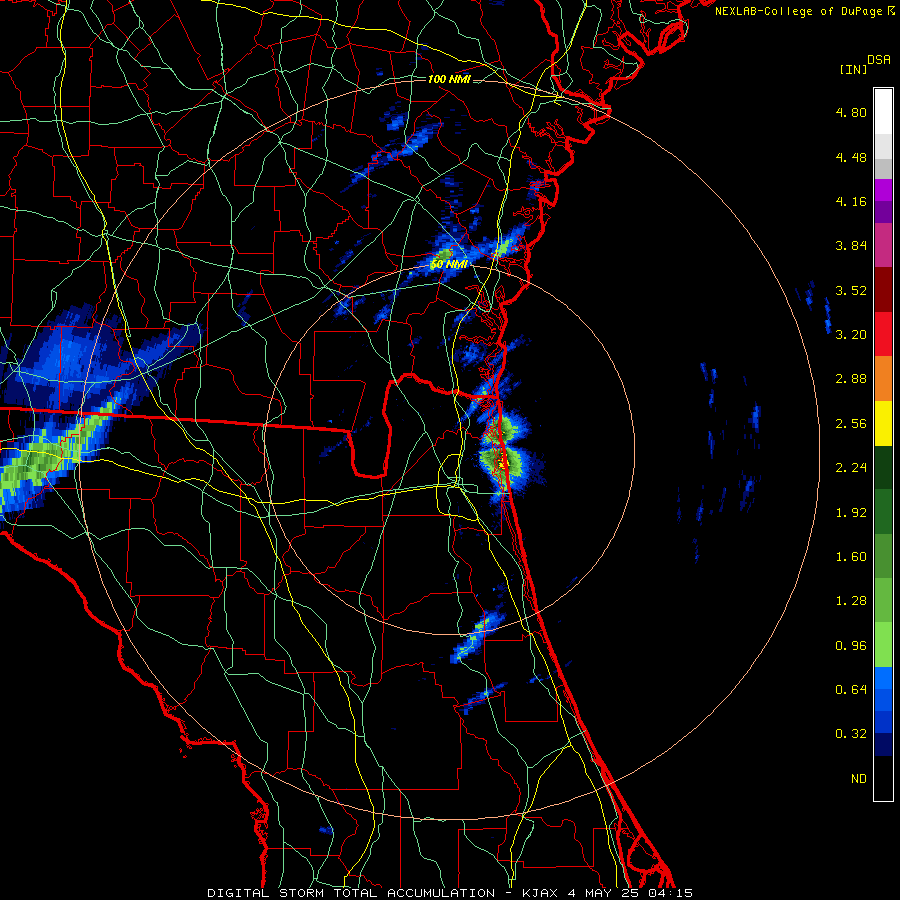
Task: Click the bright red swatch in the legend
Action: pos(883,334)
